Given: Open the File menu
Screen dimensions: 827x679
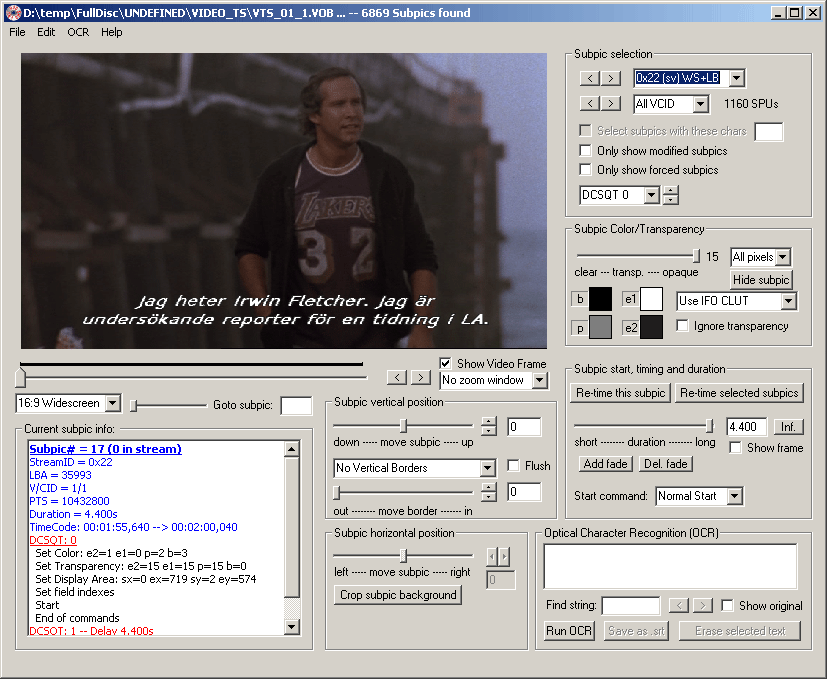Looking at the screenshot, I should (17, 32).
